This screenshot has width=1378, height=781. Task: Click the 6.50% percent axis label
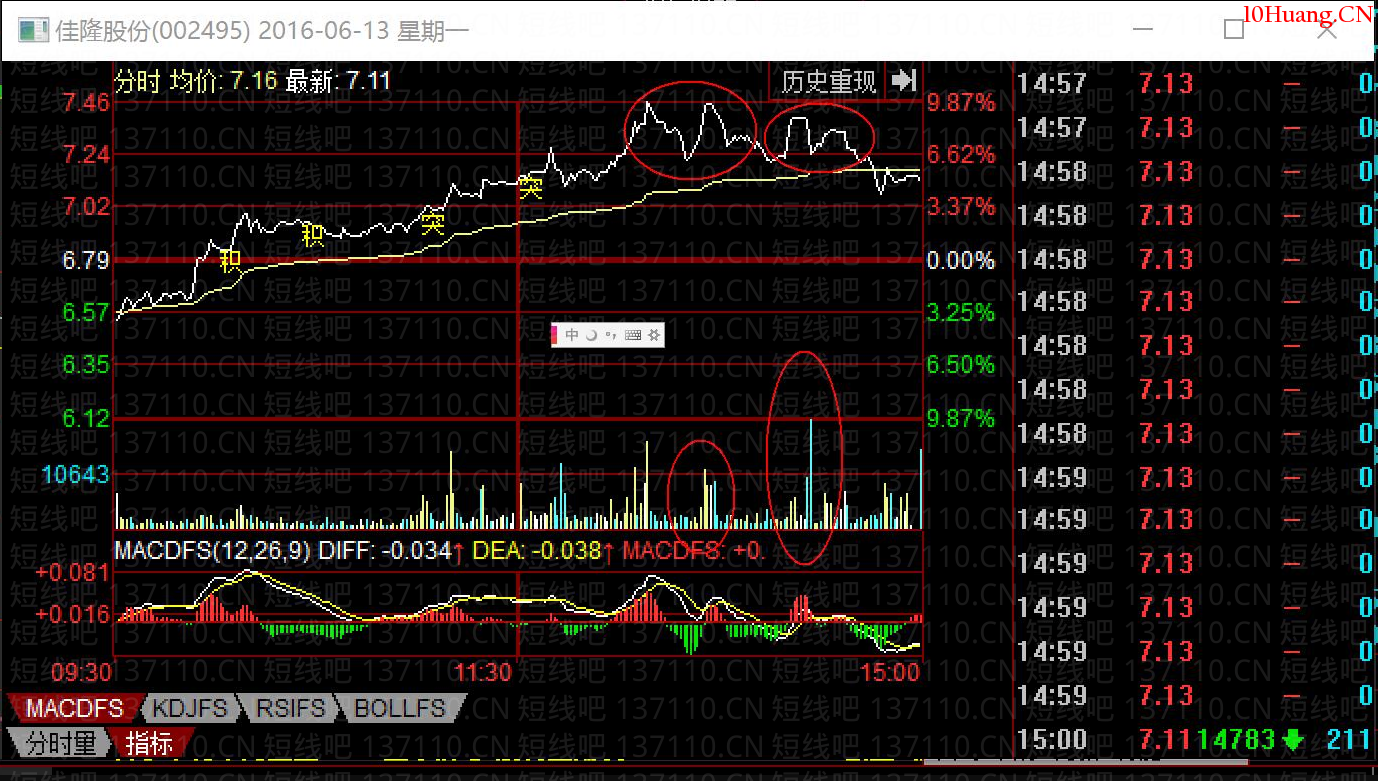(x=961, y=365)
